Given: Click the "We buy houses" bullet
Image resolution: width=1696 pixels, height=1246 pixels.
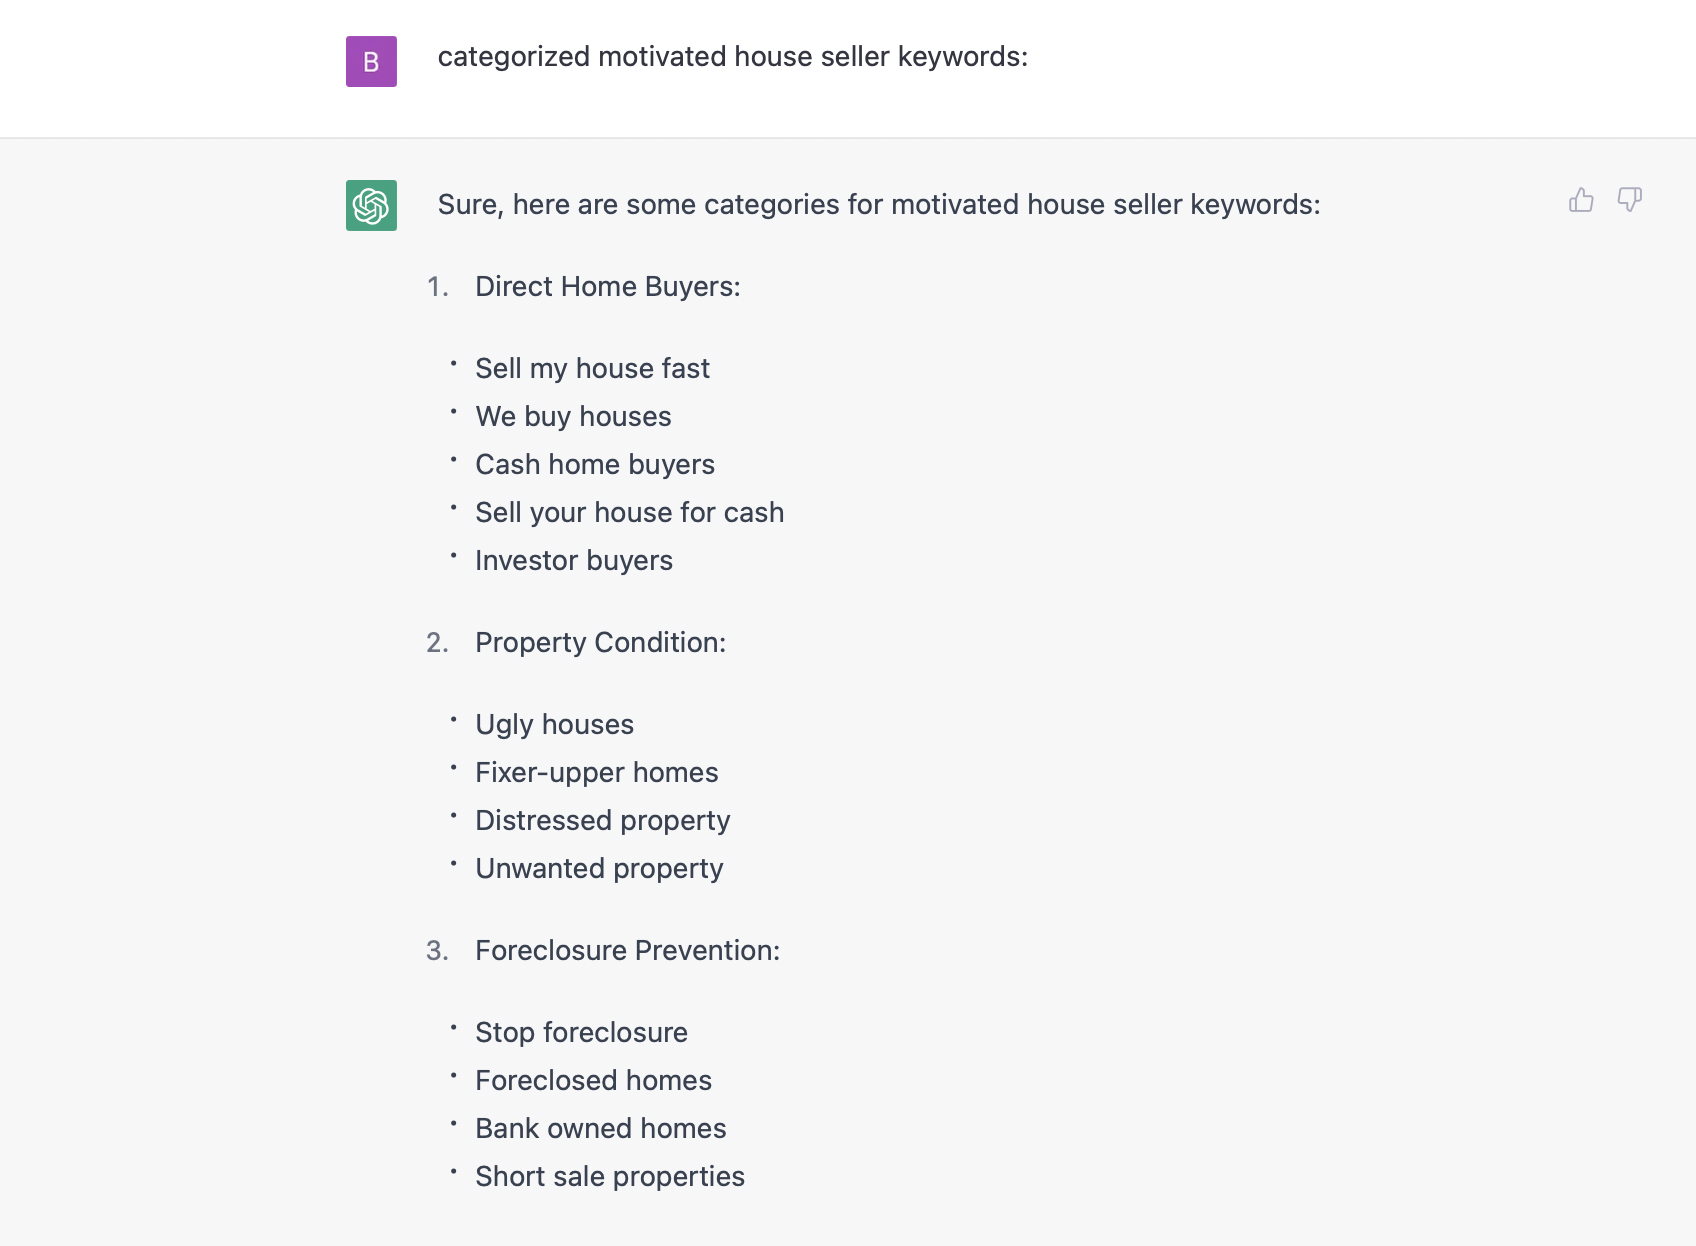Looking at the screenshot, I should coord(573,417).
